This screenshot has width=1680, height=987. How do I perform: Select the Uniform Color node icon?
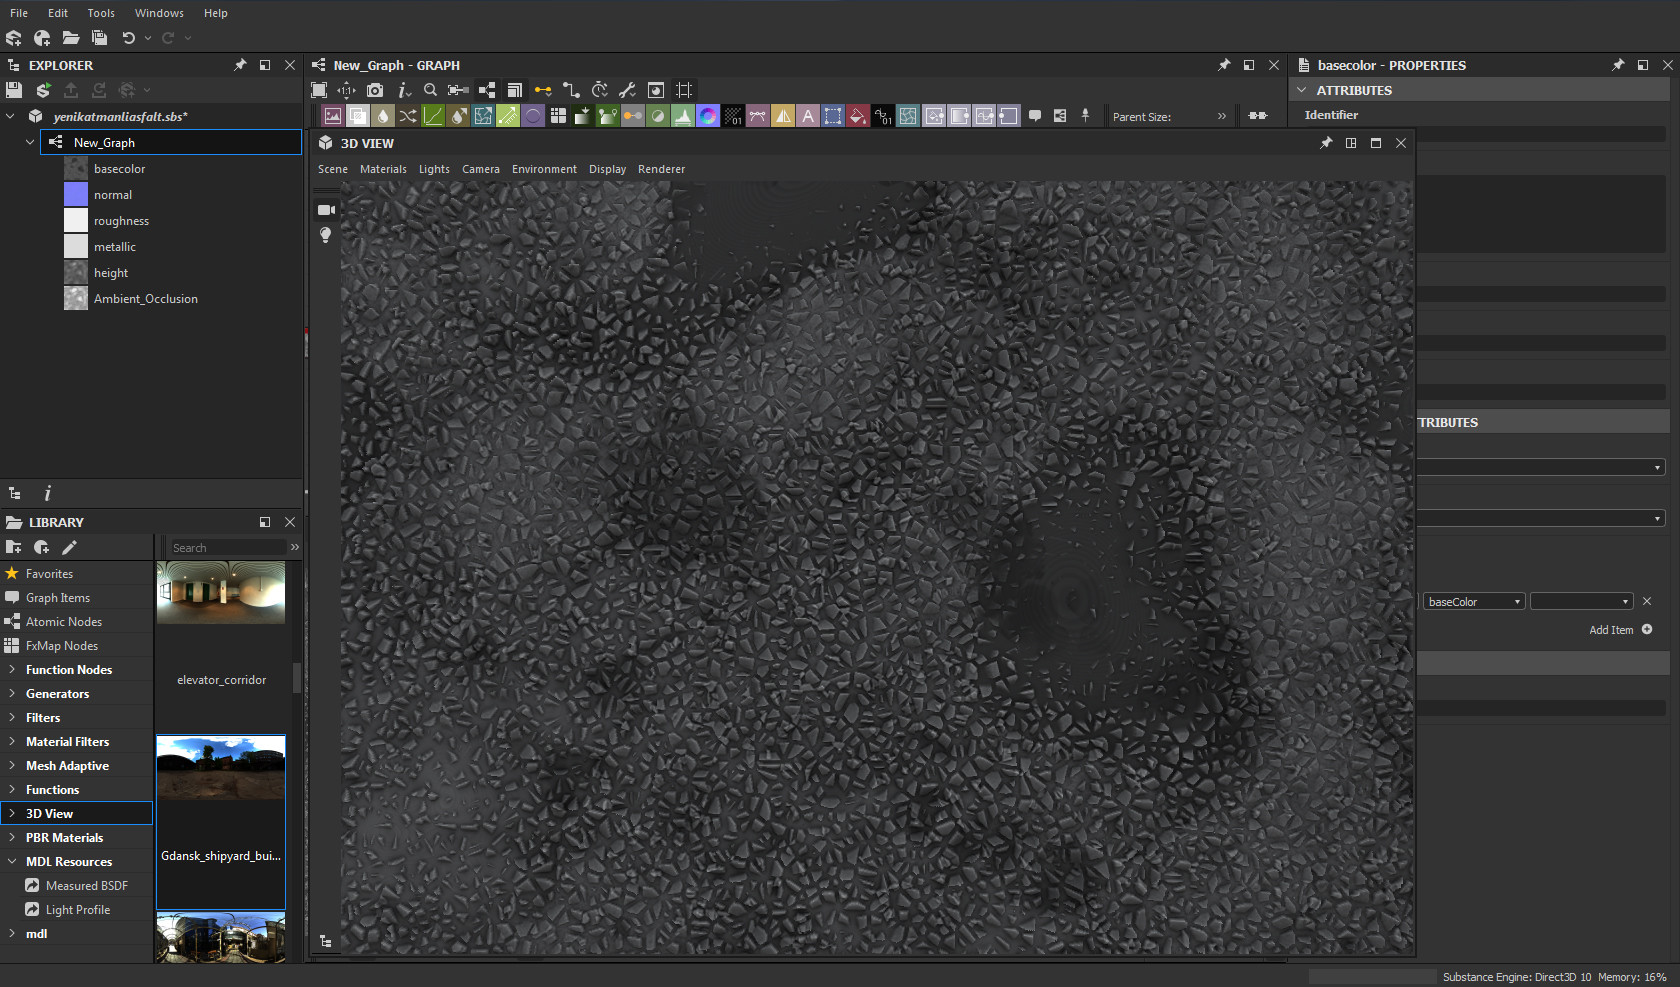pyautogui.click(x=533, y=115)
